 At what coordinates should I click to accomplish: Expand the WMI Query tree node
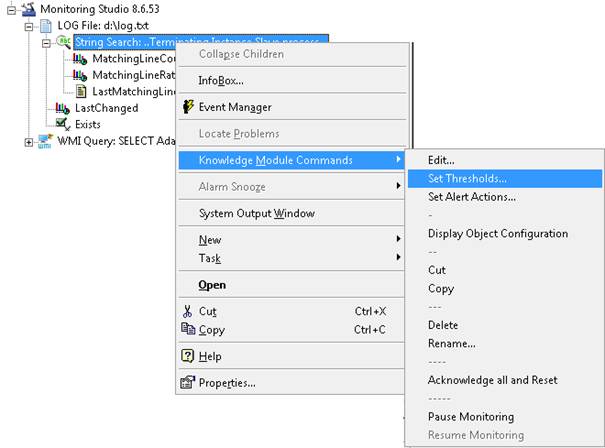28,141
